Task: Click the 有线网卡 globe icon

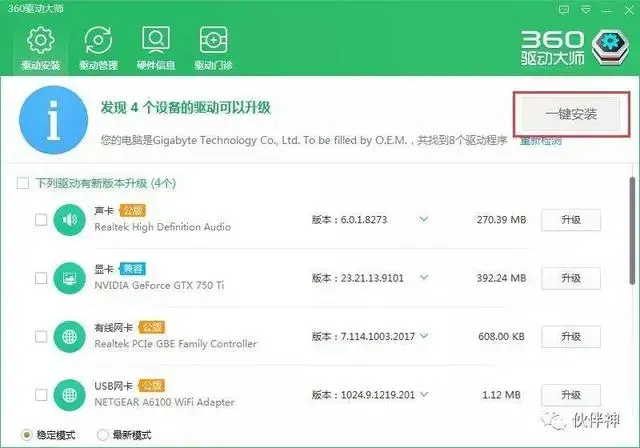Action: coord(69,337)
